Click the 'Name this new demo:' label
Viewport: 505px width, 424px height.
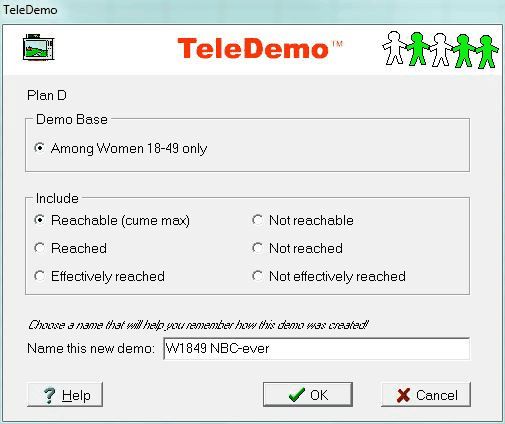[91, 348]
